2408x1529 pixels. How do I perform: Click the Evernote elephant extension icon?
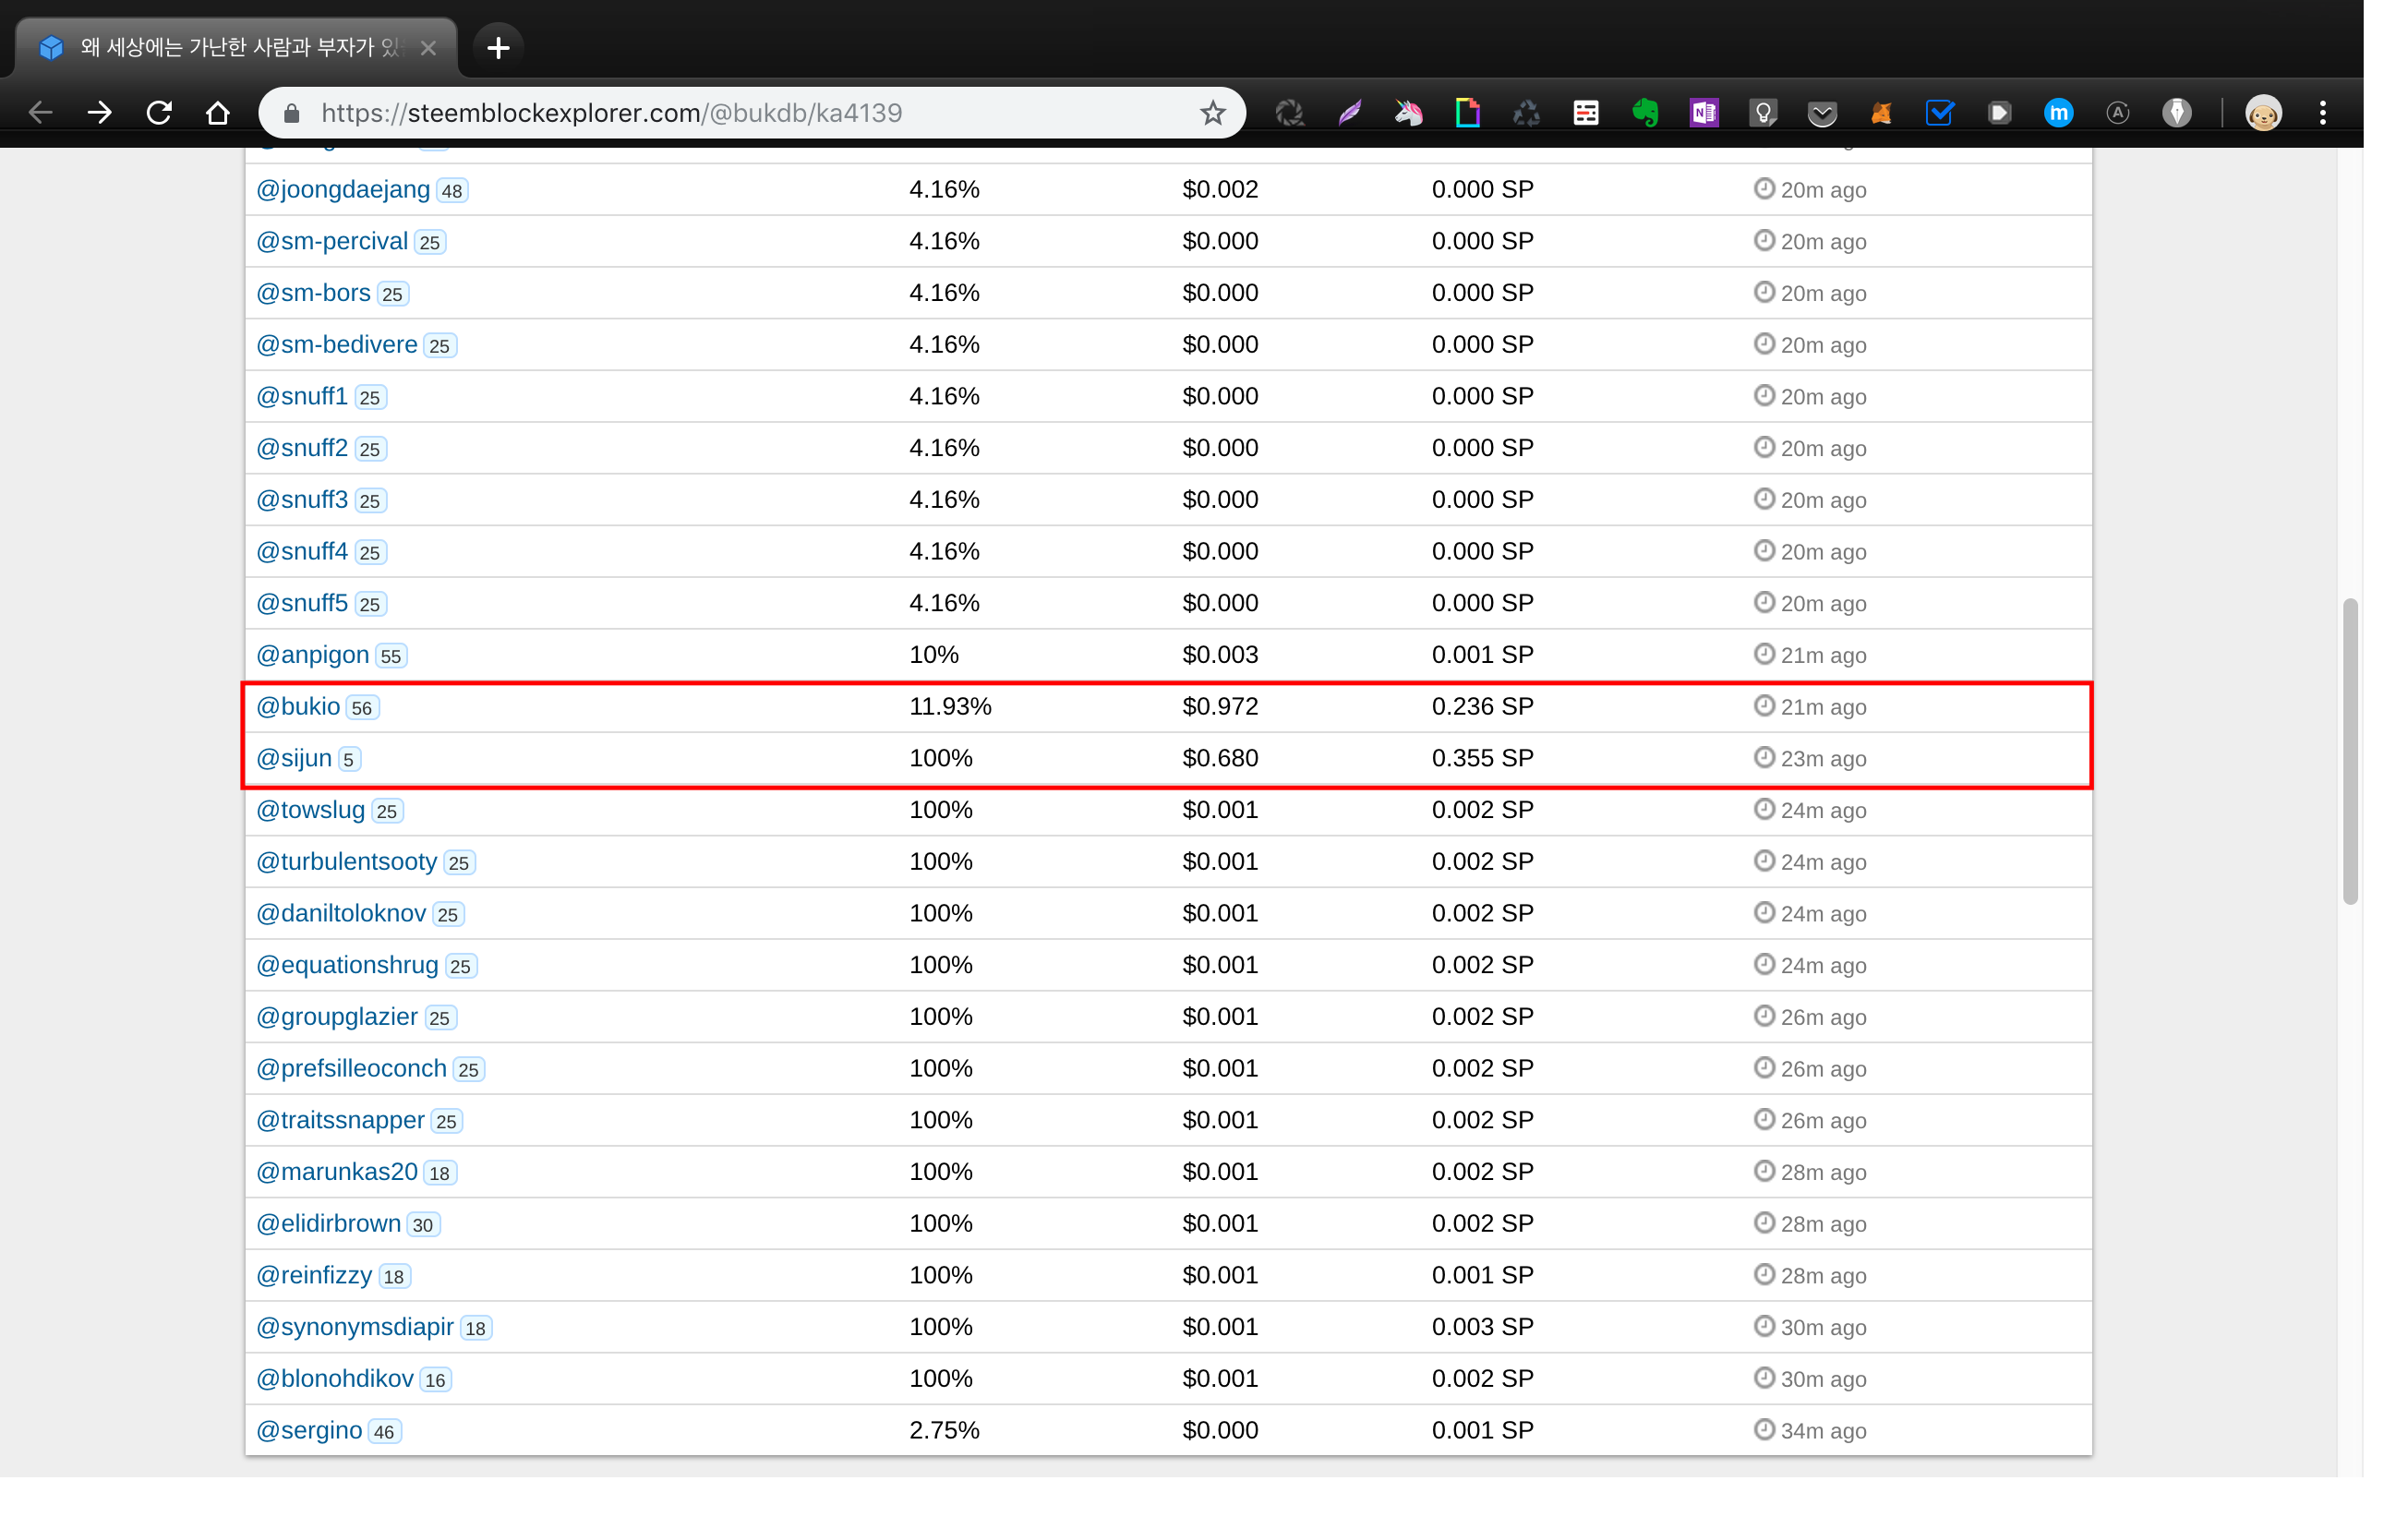[1645, 113]
